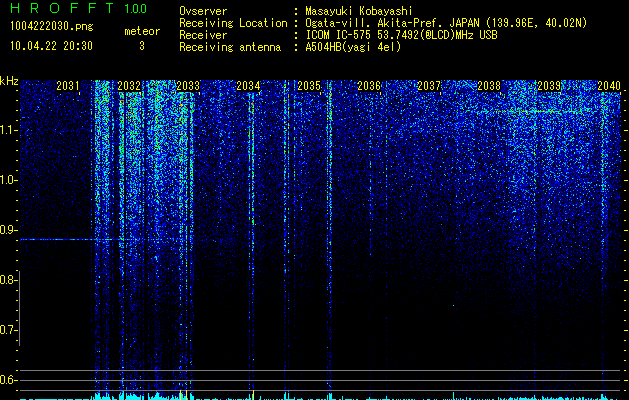Click the meteor label
This screenshot has height=400, width=629.
142,31
